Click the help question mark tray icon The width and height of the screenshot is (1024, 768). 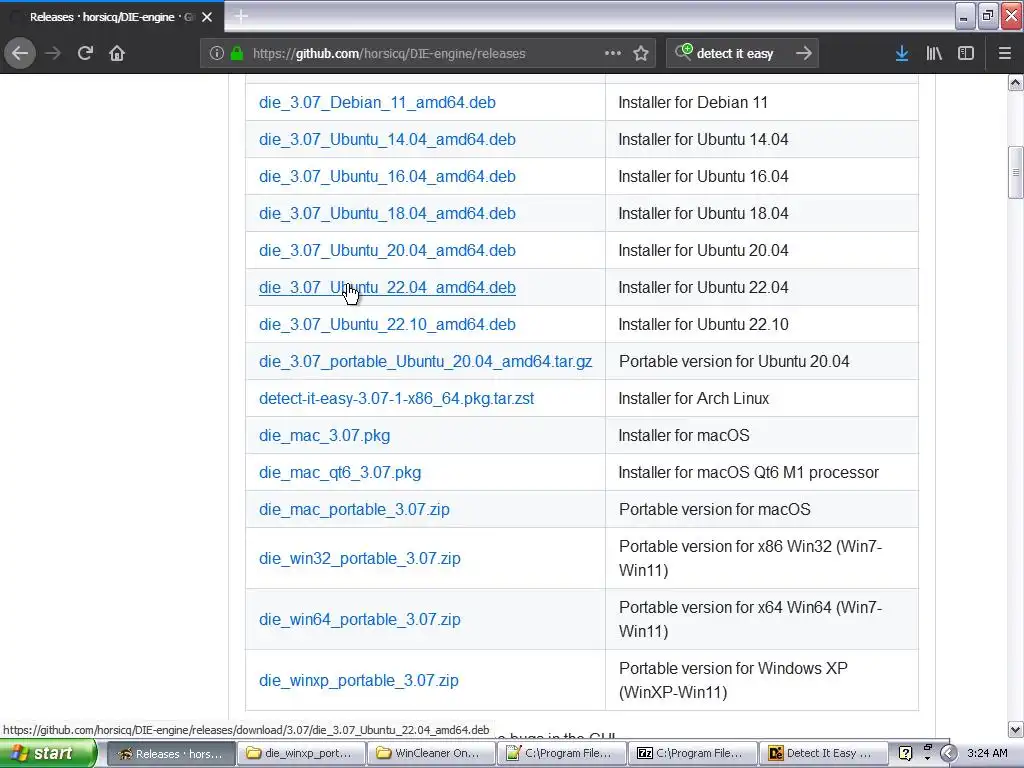tap(905, 754)
